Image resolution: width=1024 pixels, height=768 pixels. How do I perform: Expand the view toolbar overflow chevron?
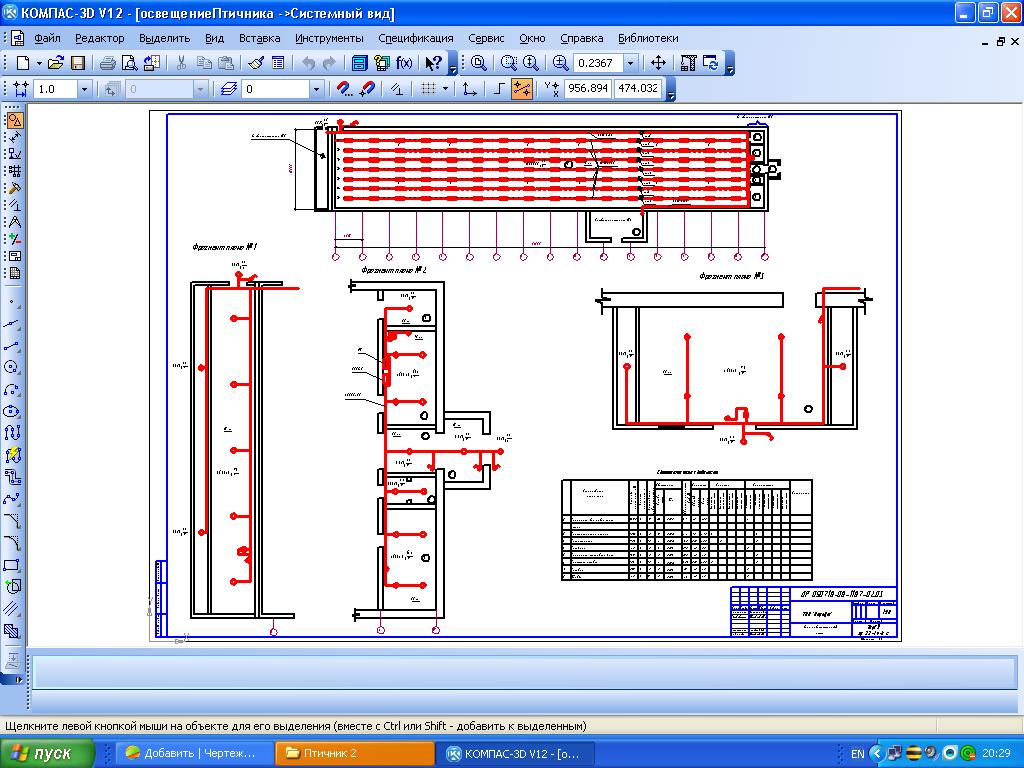[729, 63]
